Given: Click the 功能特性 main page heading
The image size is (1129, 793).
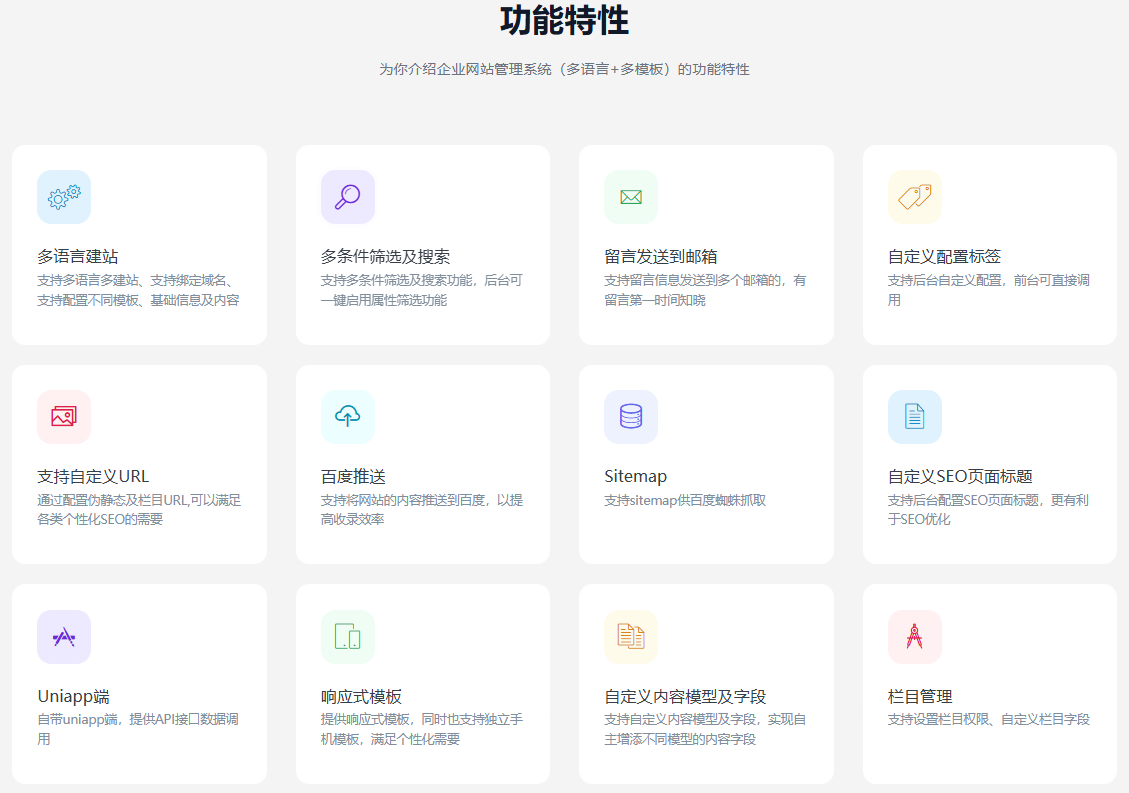Looking at the screenshot, I should pyautogui.click(x=564, y=21).
